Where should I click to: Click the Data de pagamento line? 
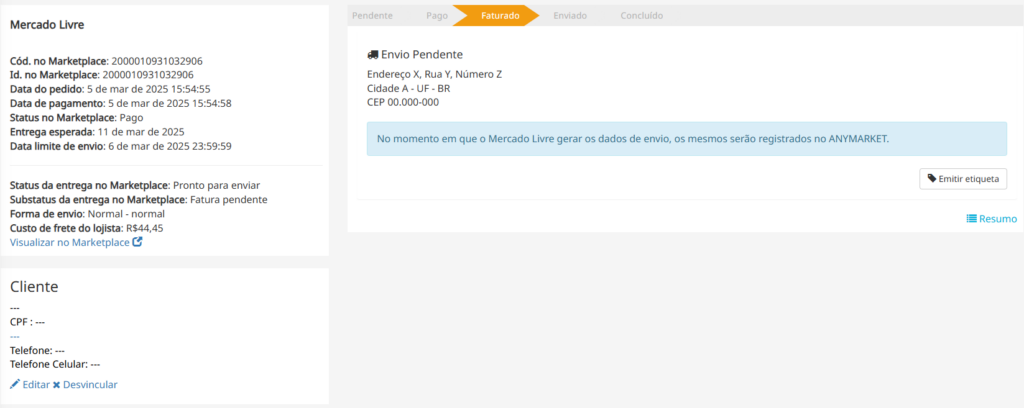pyautogui.click(x=121, y=103)
